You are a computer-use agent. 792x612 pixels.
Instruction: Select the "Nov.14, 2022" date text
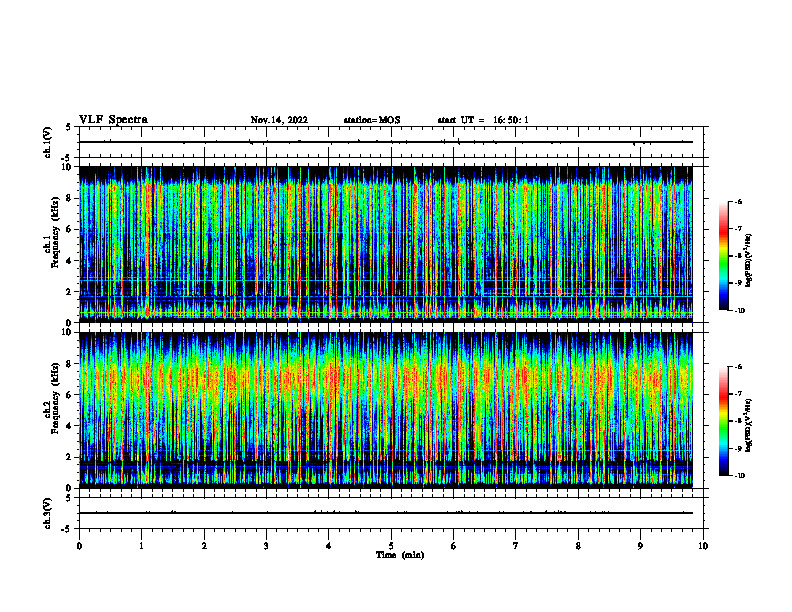tap(279, 120)
